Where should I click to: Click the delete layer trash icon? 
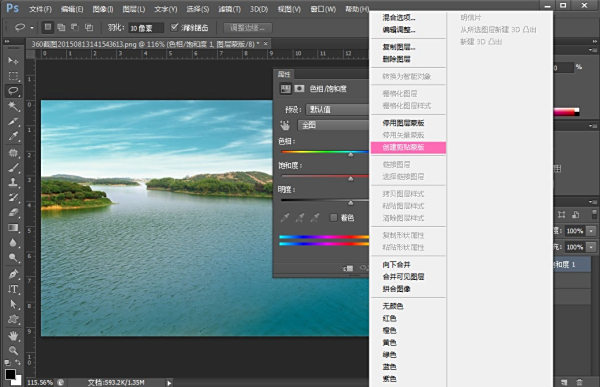click(x=579, y=382)
